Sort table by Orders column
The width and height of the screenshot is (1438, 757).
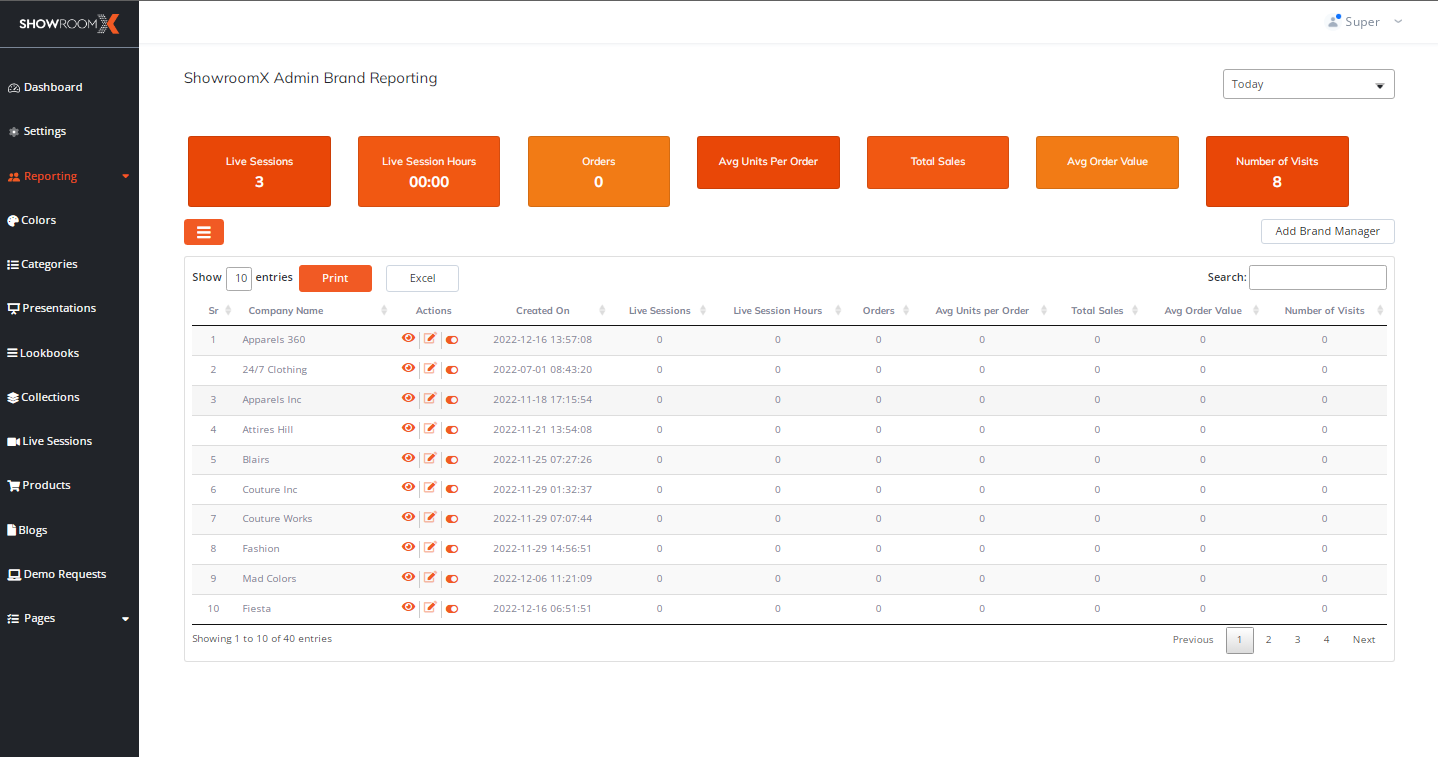point(879,311)
